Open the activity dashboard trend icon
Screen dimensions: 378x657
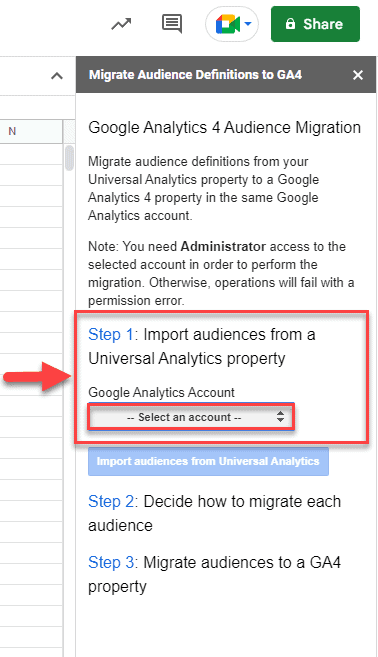[121, 24]
